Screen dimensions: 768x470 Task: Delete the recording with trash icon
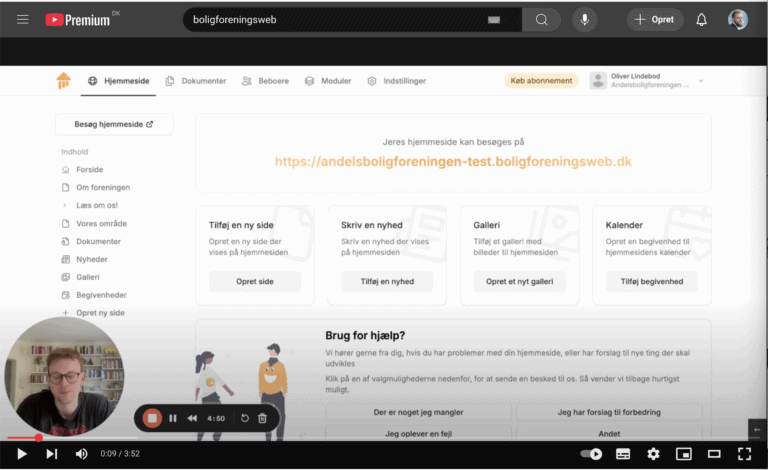click(x=263, y=418)
